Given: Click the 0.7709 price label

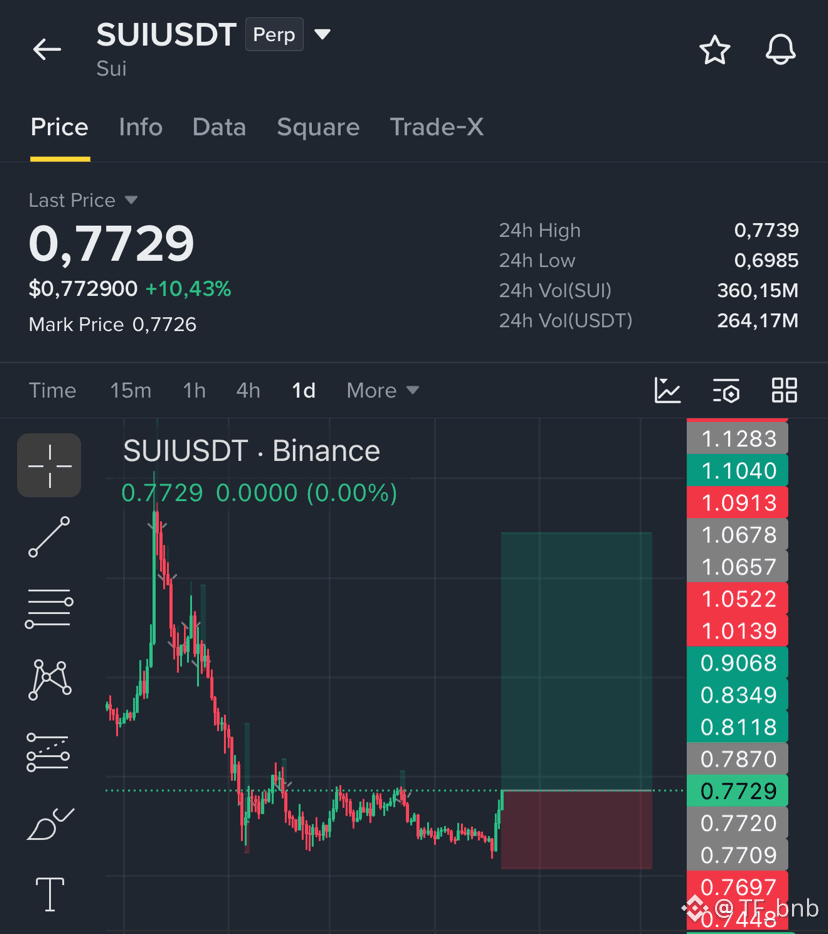Looking at the screenshot, I should point(738,855).
